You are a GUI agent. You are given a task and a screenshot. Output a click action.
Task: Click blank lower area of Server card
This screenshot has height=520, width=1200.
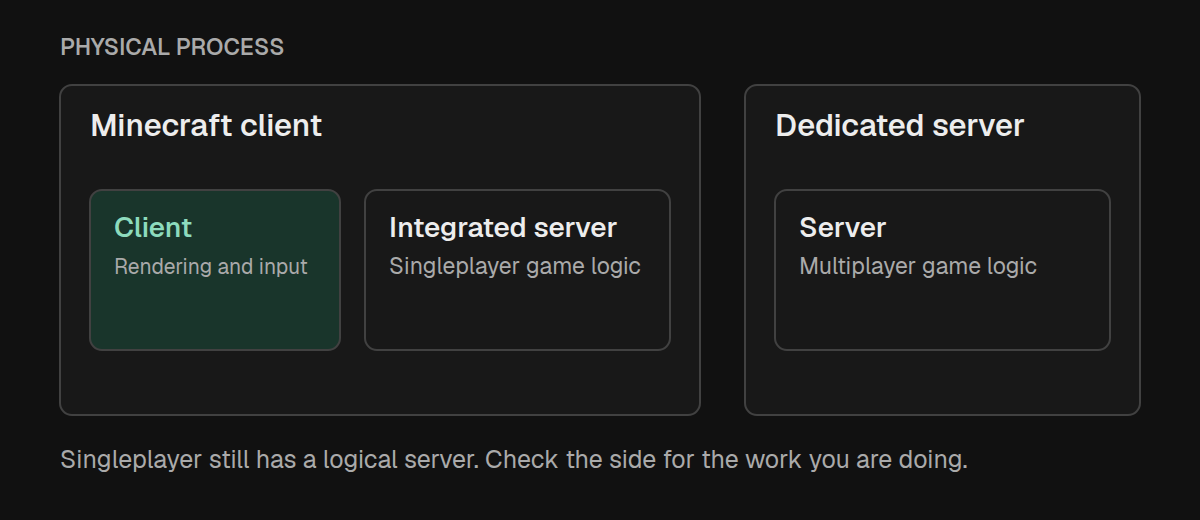tap(942, 315)
